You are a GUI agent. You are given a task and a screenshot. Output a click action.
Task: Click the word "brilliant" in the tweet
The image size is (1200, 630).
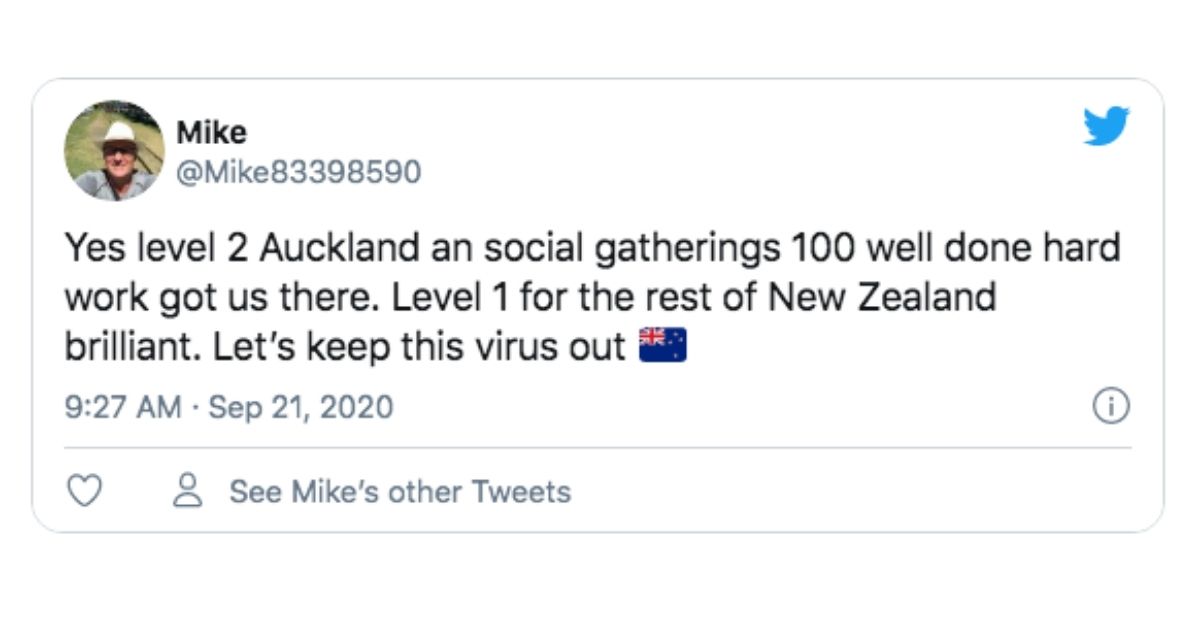pyautogui.click(x=130, y=347)
